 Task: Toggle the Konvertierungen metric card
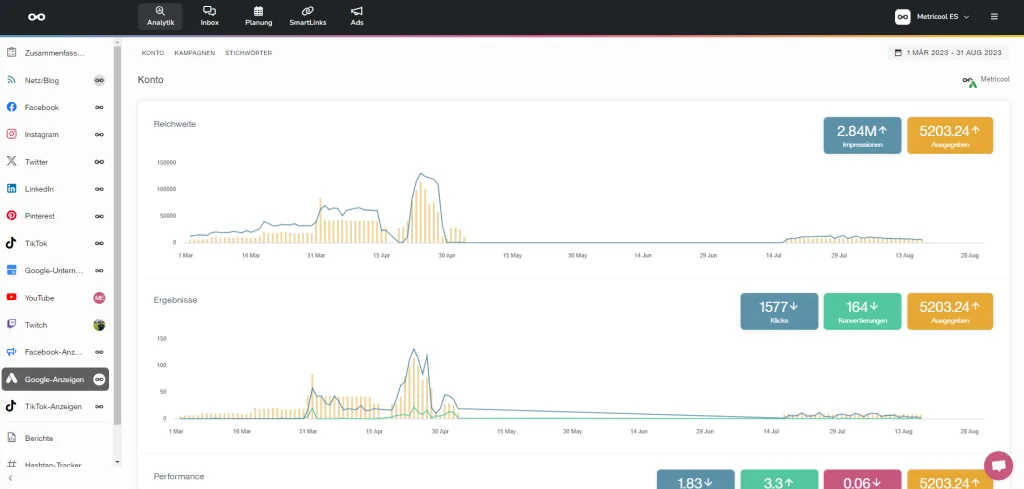coord(862,311)
